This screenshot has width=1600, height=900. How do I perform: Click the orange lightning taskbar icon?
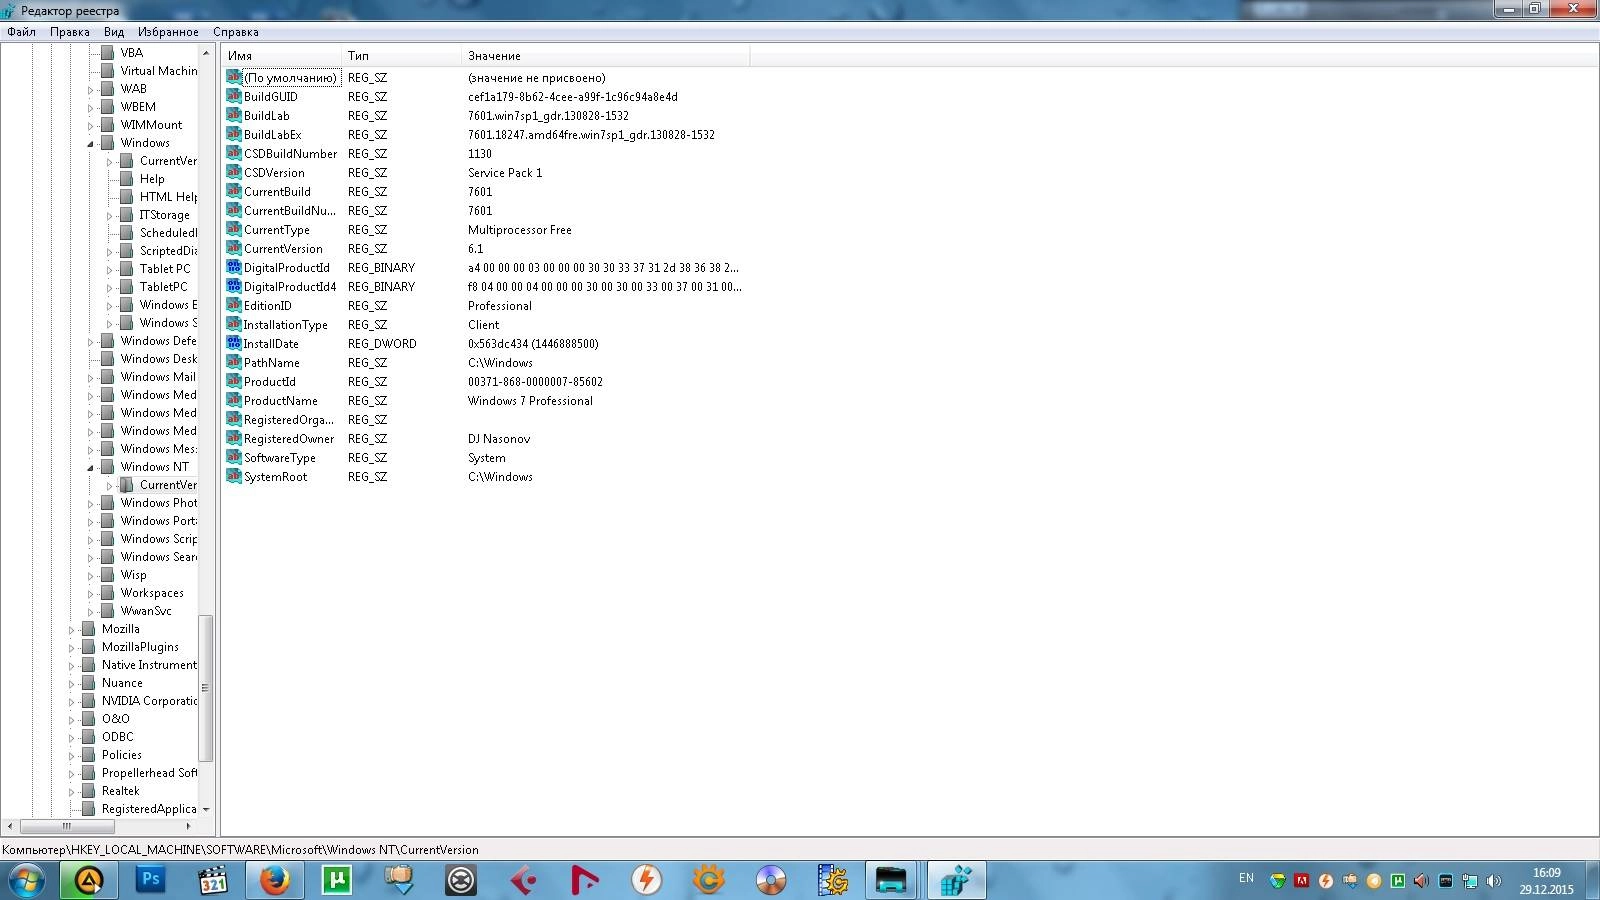point(647,881)
